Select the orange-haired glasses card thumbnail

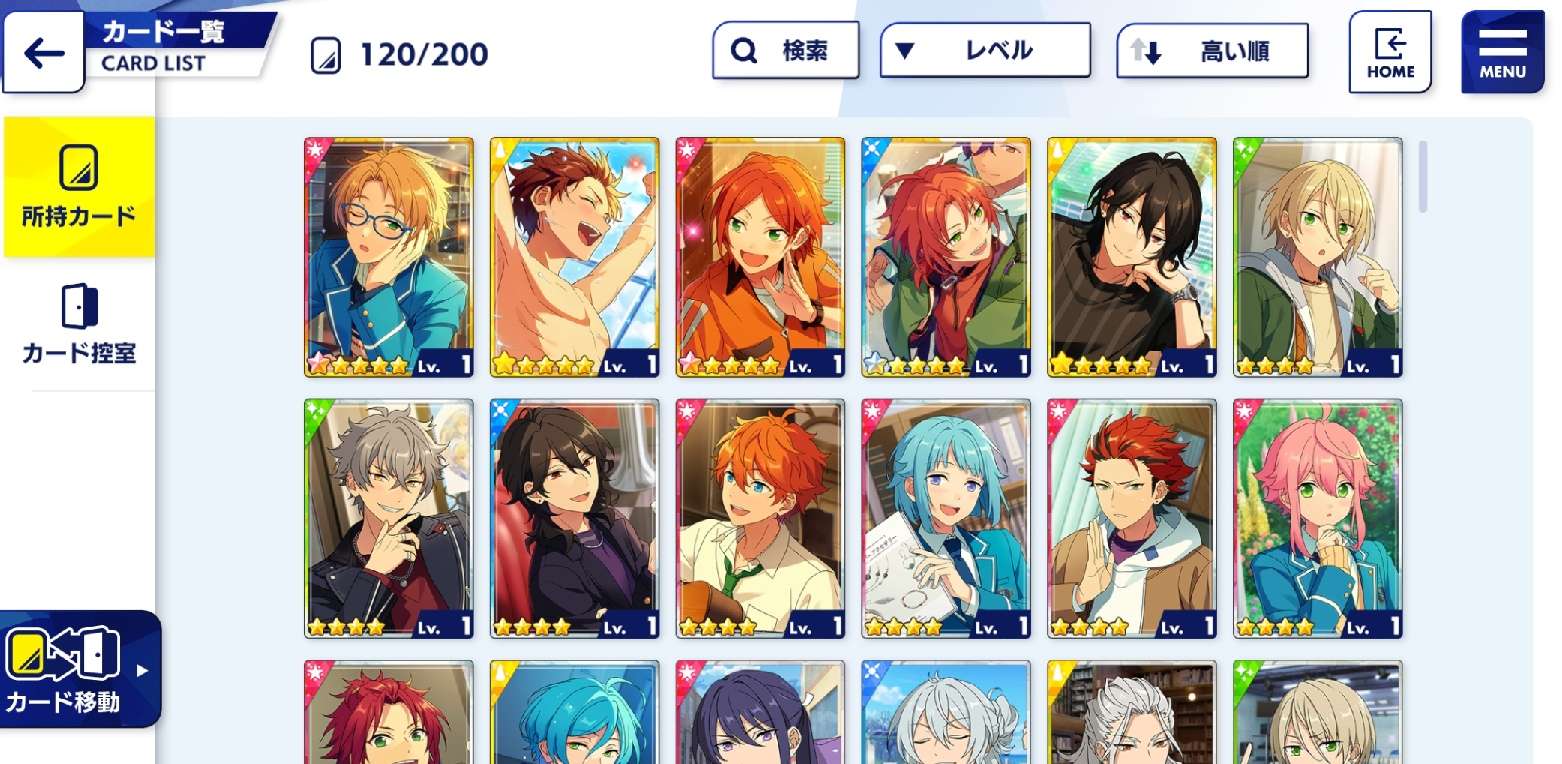tap(389, 258)
